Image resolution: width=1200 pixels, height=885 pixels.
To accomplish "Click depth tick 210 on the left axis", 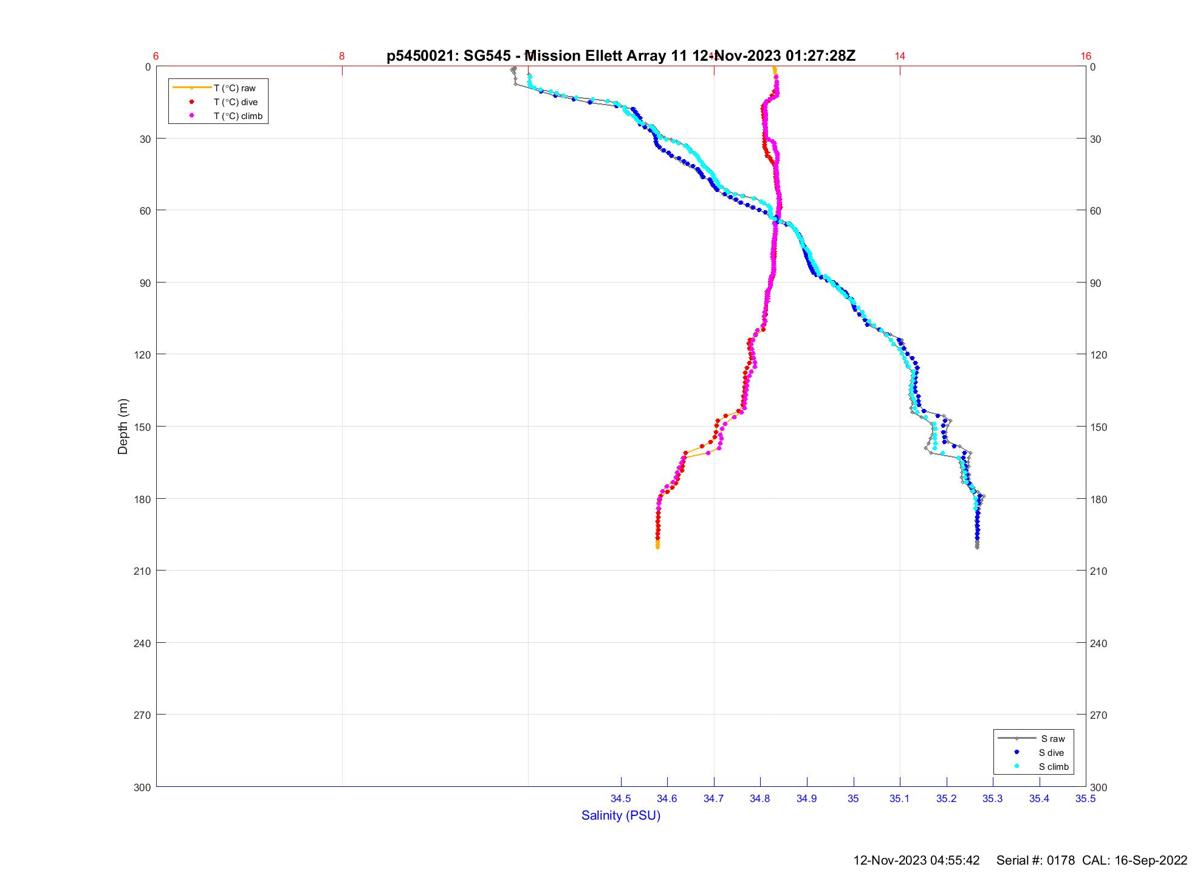I will [142, 571].
